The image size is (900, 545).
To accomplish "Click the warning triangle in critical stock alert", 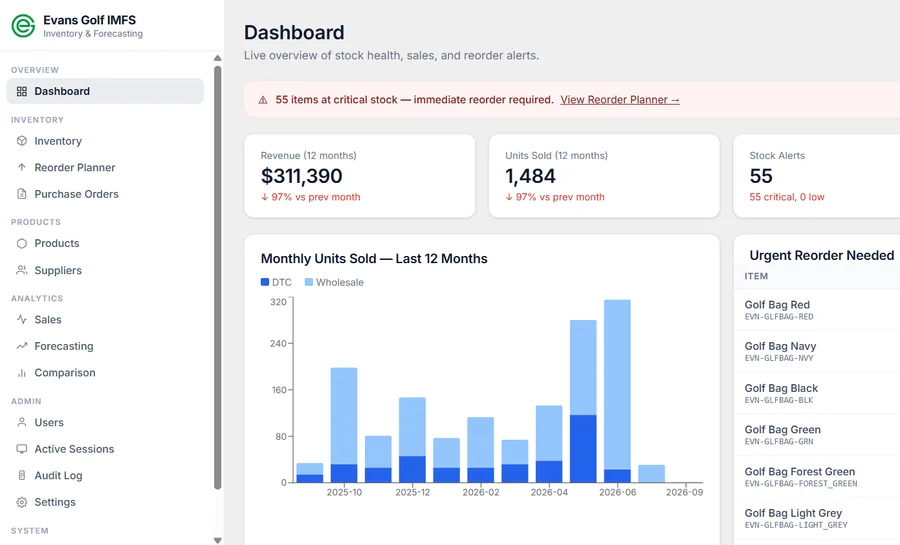I will pos(263,100).
